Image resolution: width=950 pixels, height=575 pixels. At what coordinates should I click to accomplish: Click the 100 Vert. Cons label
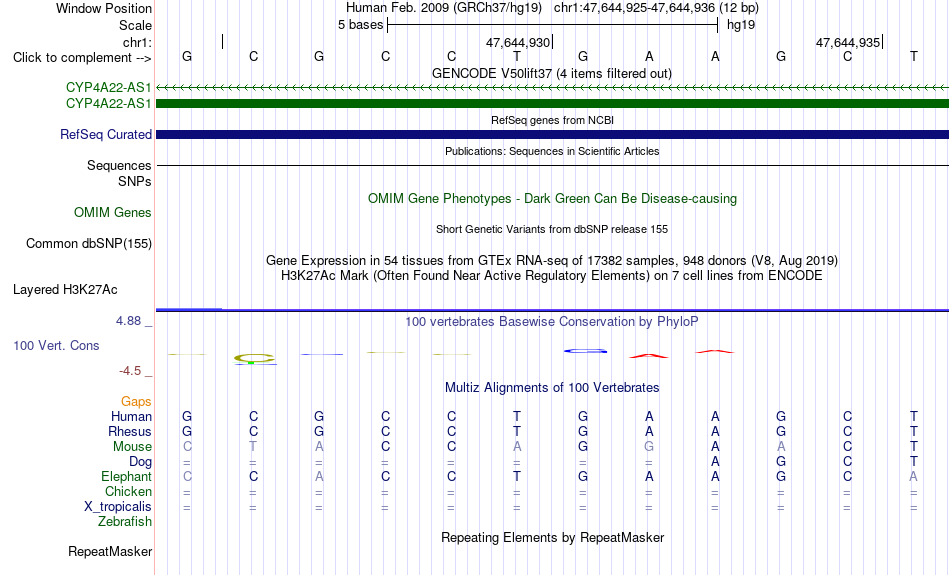pos(56,345)
